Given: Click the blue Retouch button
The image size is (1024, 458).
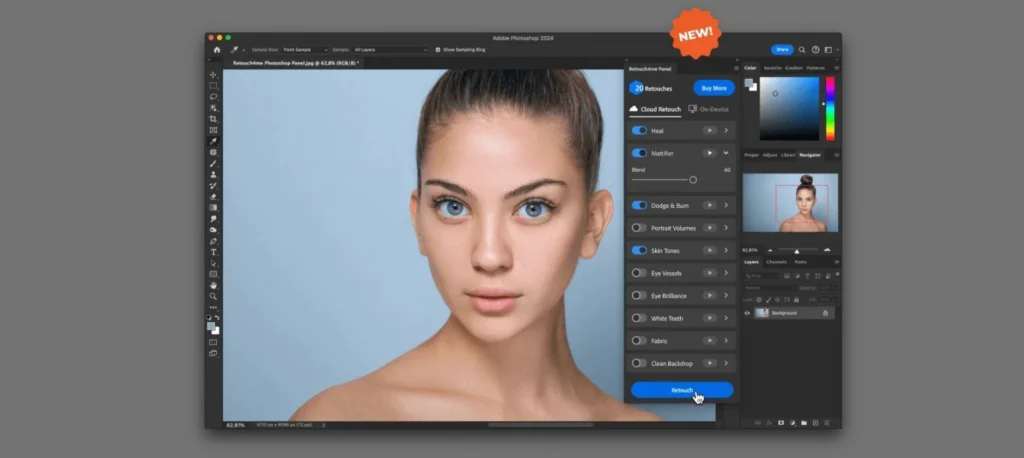Looking at the screenshot, I should pos(682,390).
